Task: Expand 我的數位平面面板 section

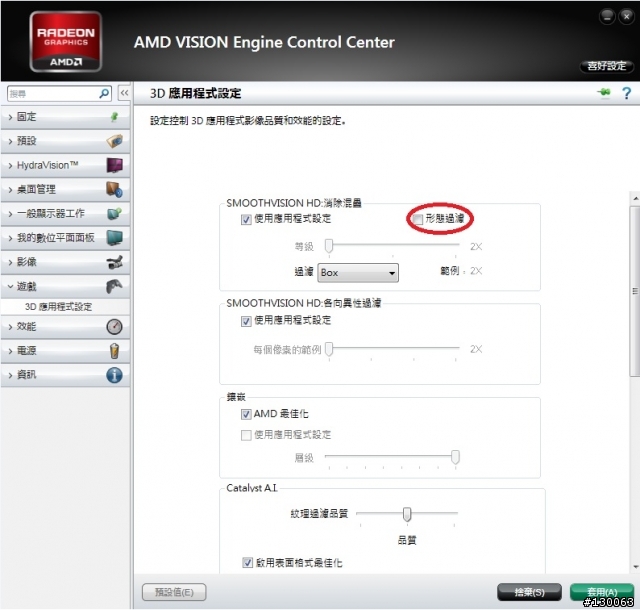Action: point(65,238)
